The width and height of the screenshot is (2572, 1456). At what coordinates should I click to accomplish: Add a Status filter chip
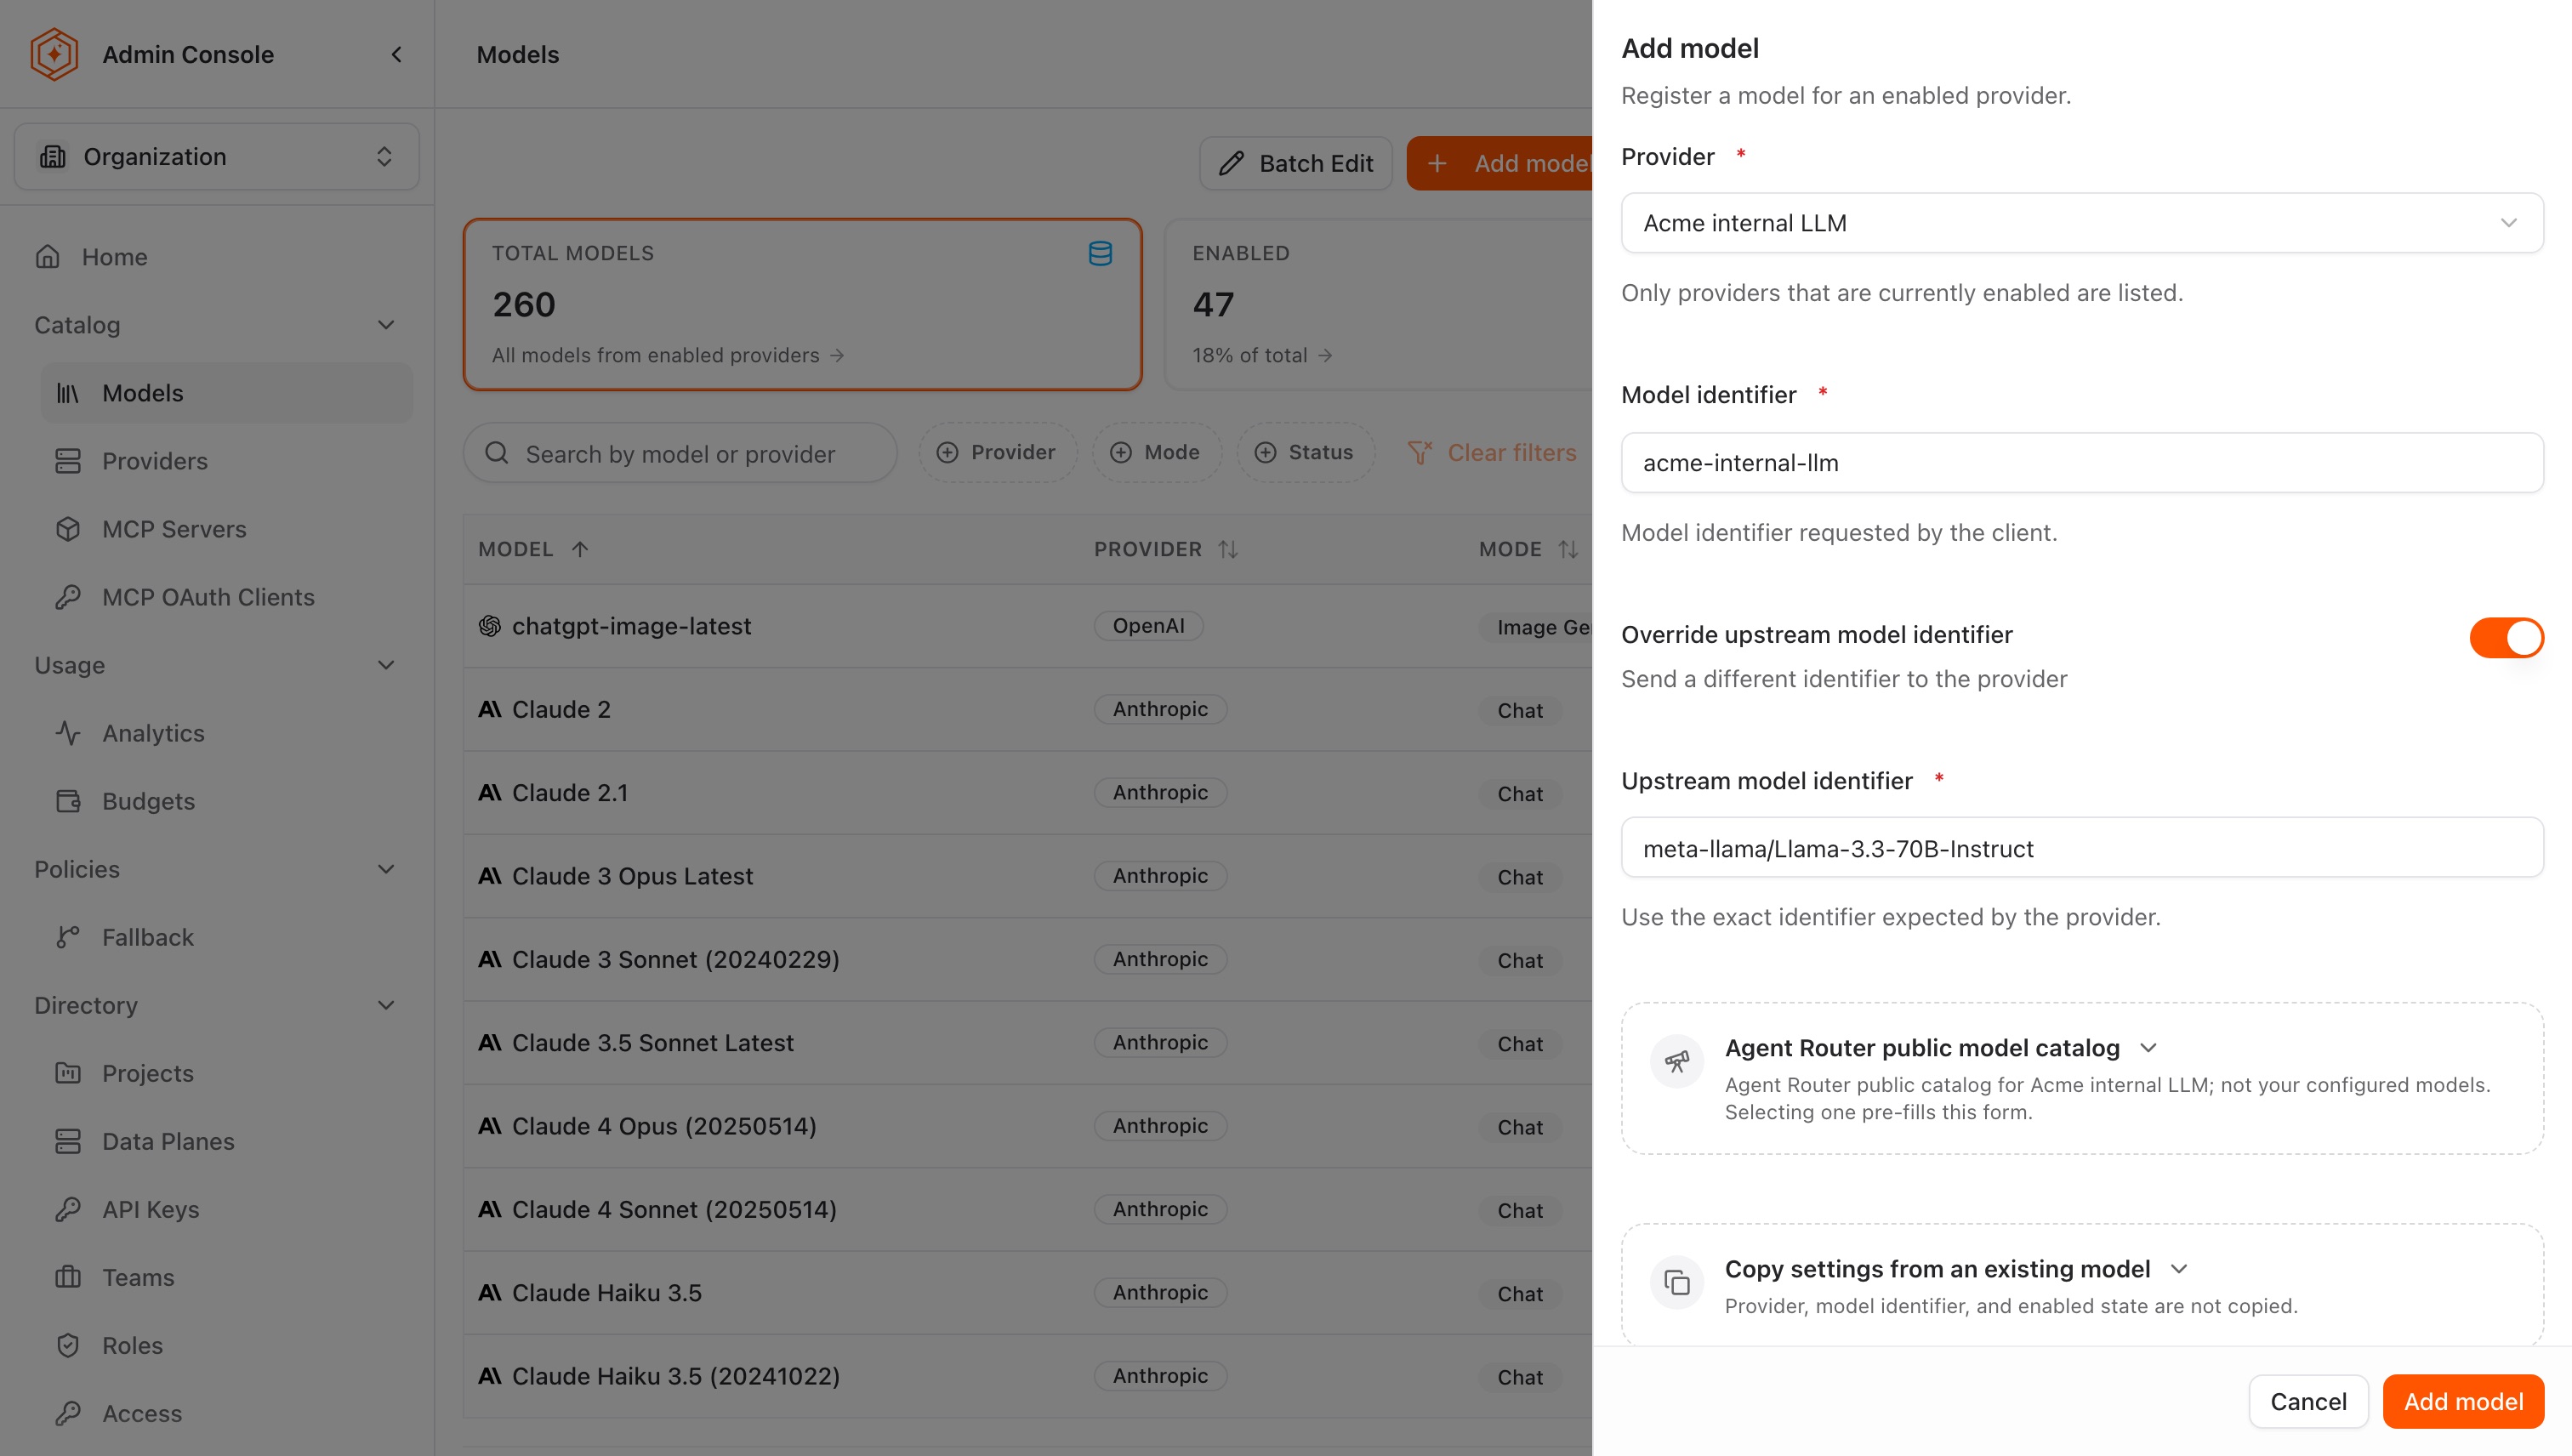[x=1305, y=452]
